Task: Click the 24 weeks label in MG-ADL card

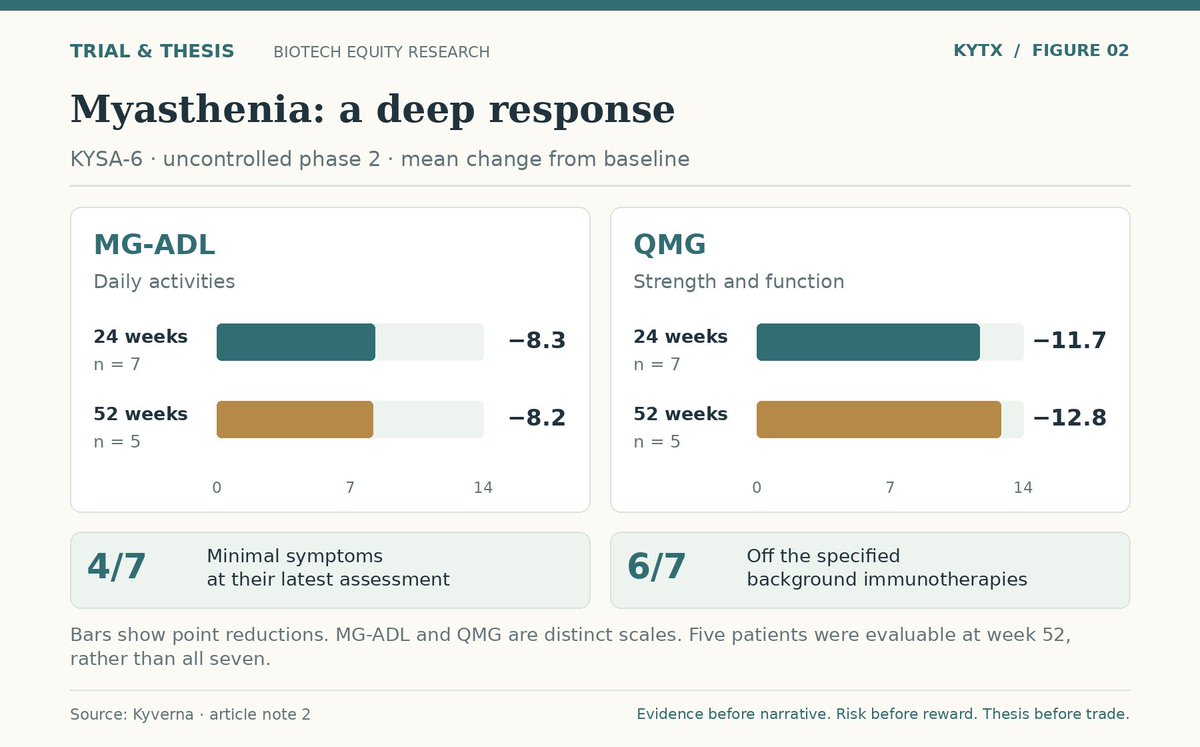Action: (x=140, y=337)
